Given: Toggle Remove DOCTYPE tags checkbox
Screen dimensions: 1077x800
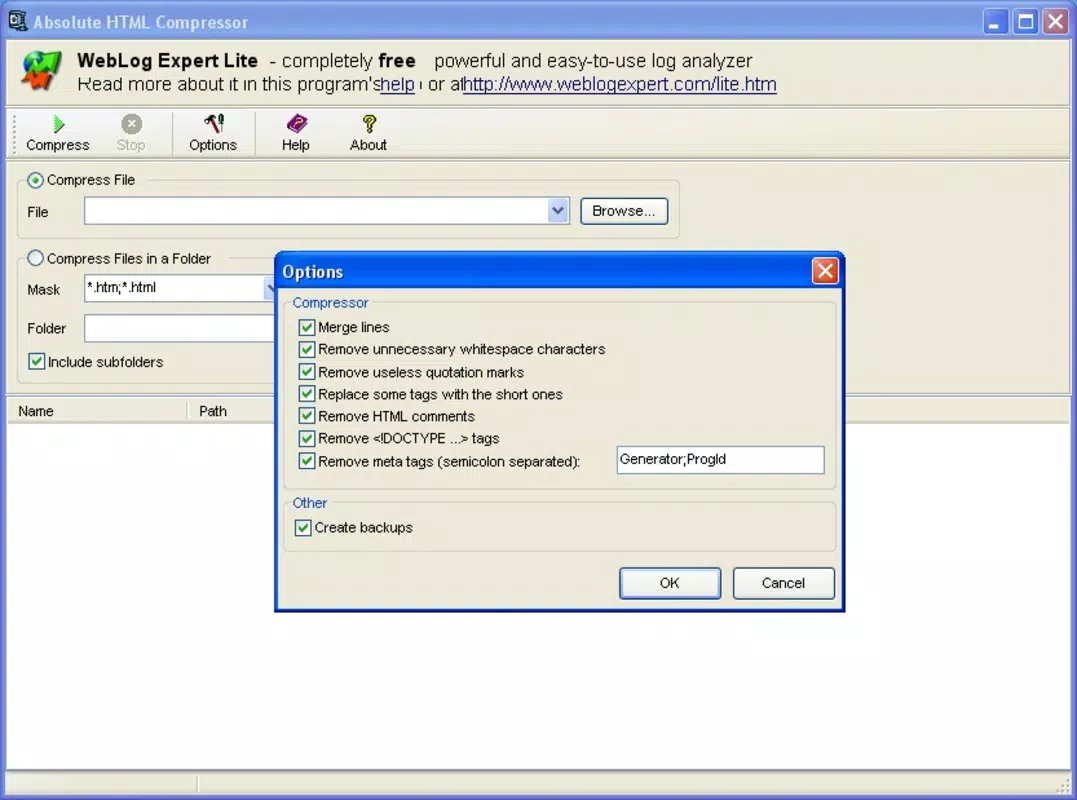Looking at the screenshot, I should 306,438.
